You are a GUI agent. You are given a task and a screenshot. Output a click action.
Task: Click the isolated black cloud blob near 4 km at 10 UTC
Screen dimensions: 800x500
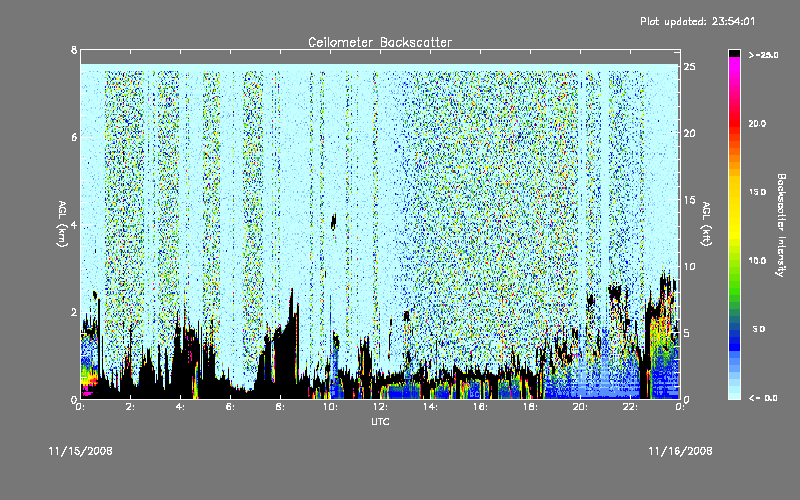(x=334, y=221)
